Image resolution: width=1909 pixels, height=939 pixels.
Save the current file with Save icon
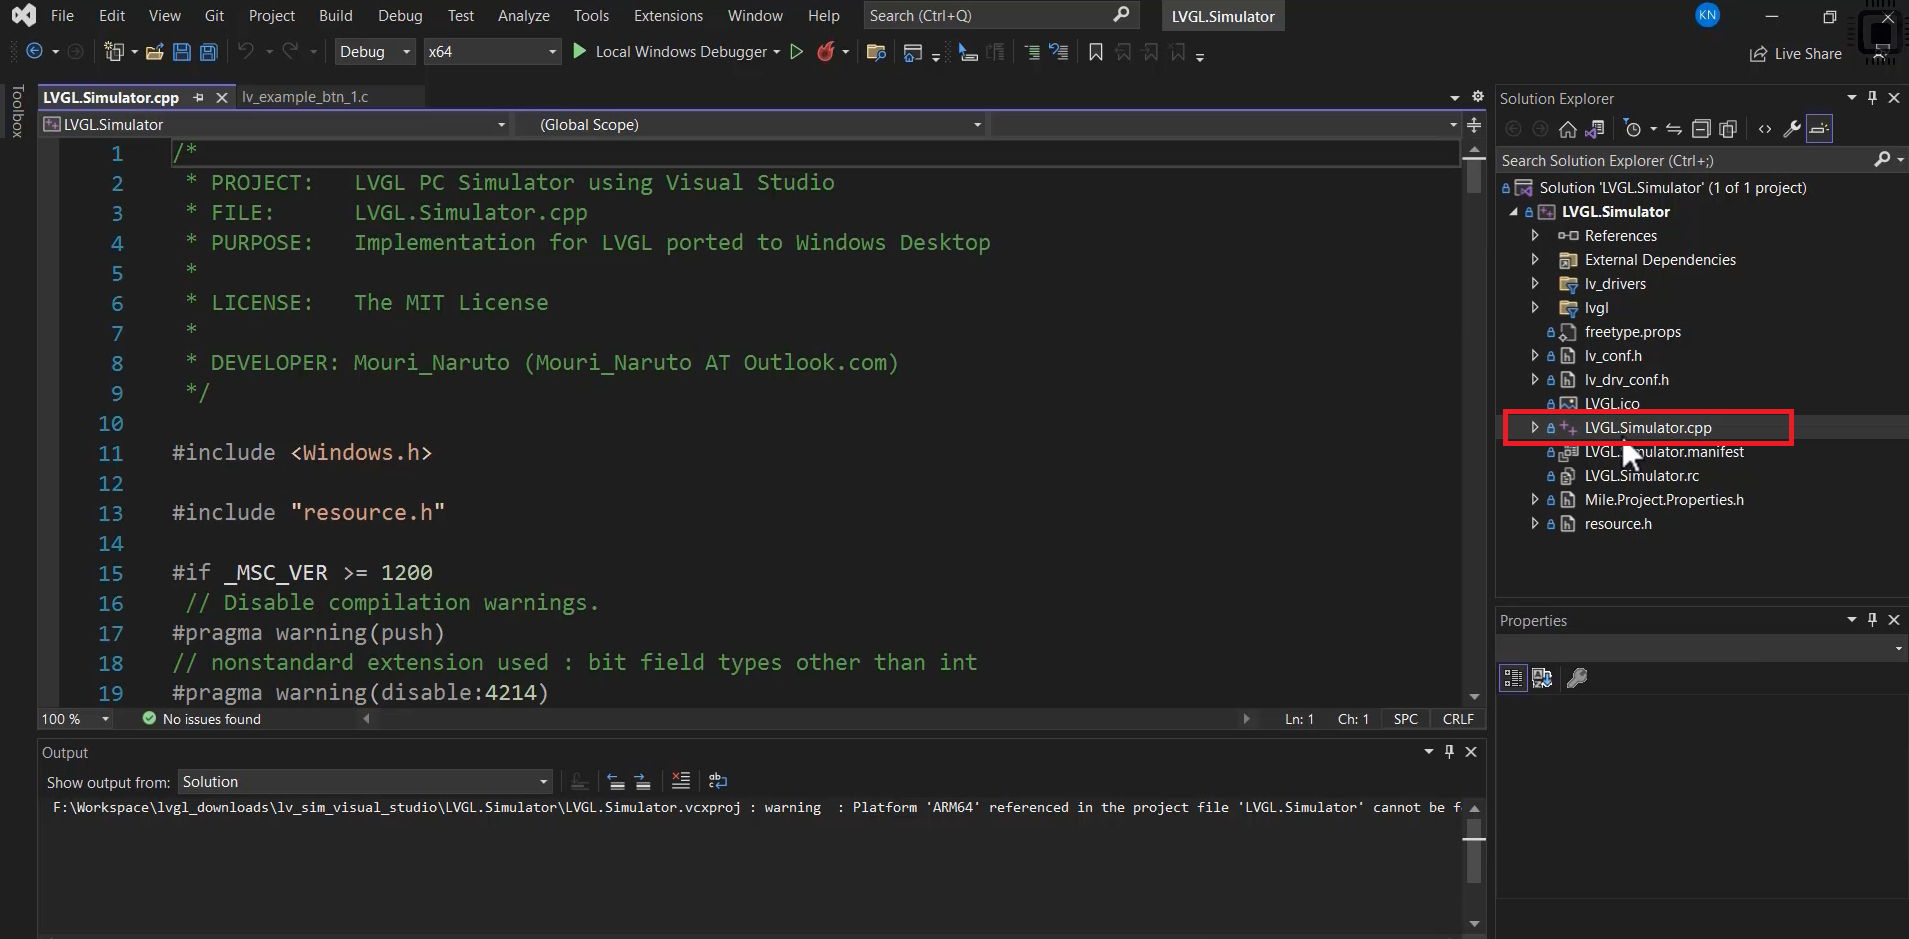tap(181, 52)
